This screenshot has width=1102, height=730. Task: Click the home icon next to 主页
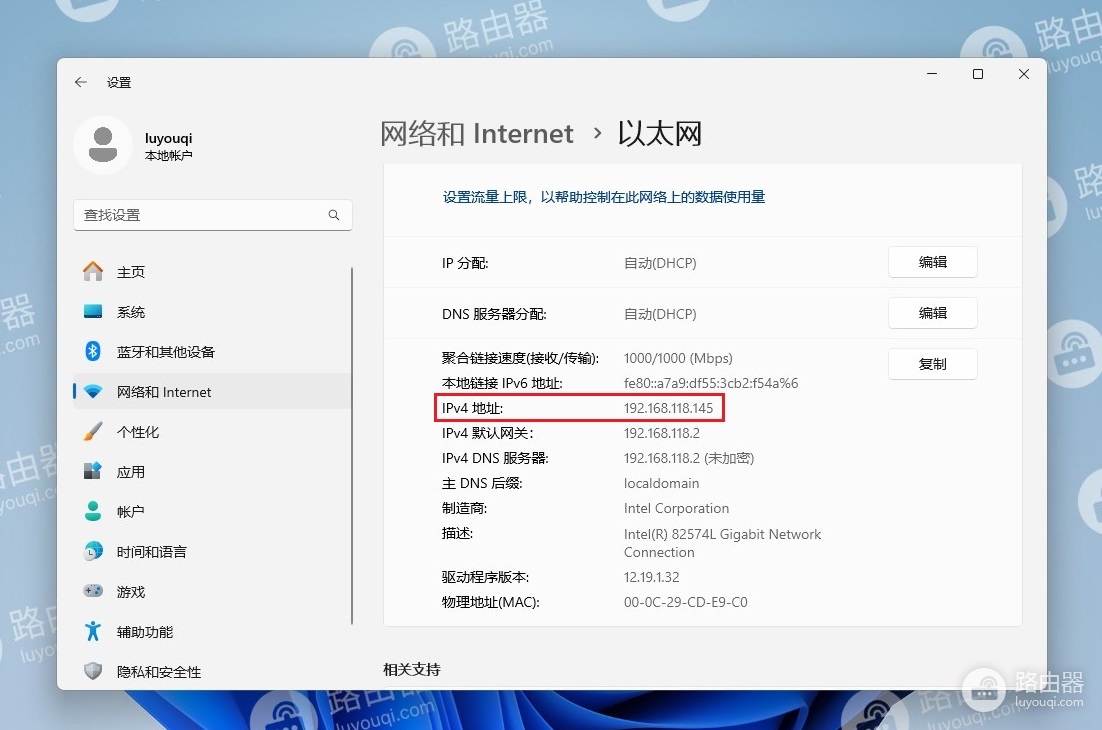click(93, 271)
